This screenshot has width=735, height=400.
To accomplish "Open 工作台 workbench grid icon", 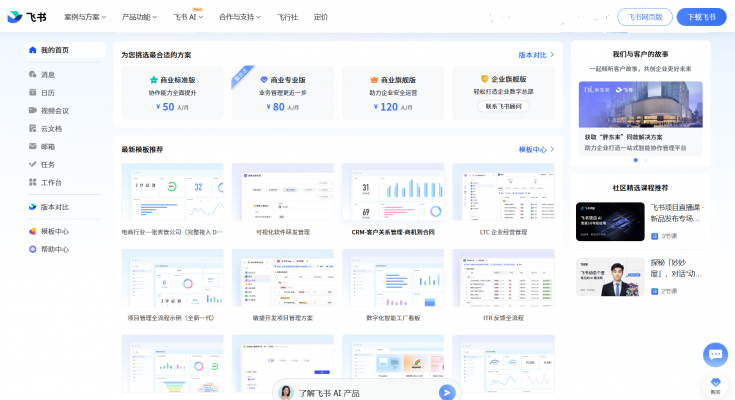I will pos(32,182).
